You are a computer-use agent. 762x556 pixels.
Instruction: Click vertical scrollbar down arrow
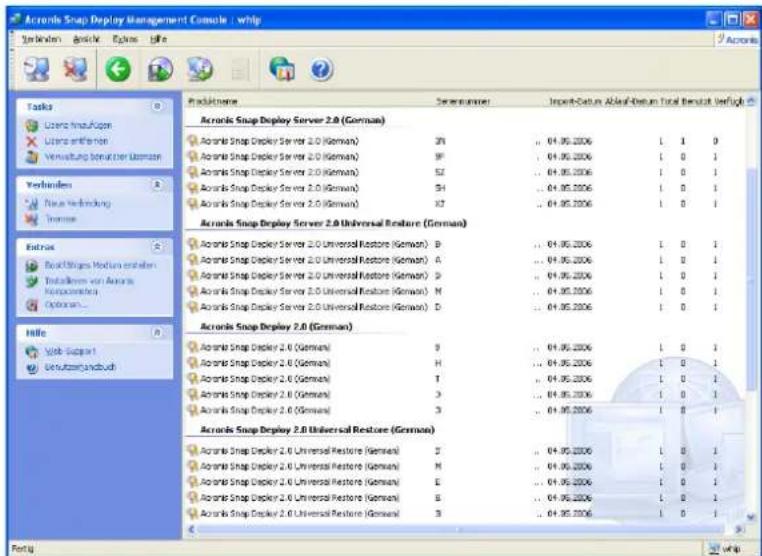point(751,517)
